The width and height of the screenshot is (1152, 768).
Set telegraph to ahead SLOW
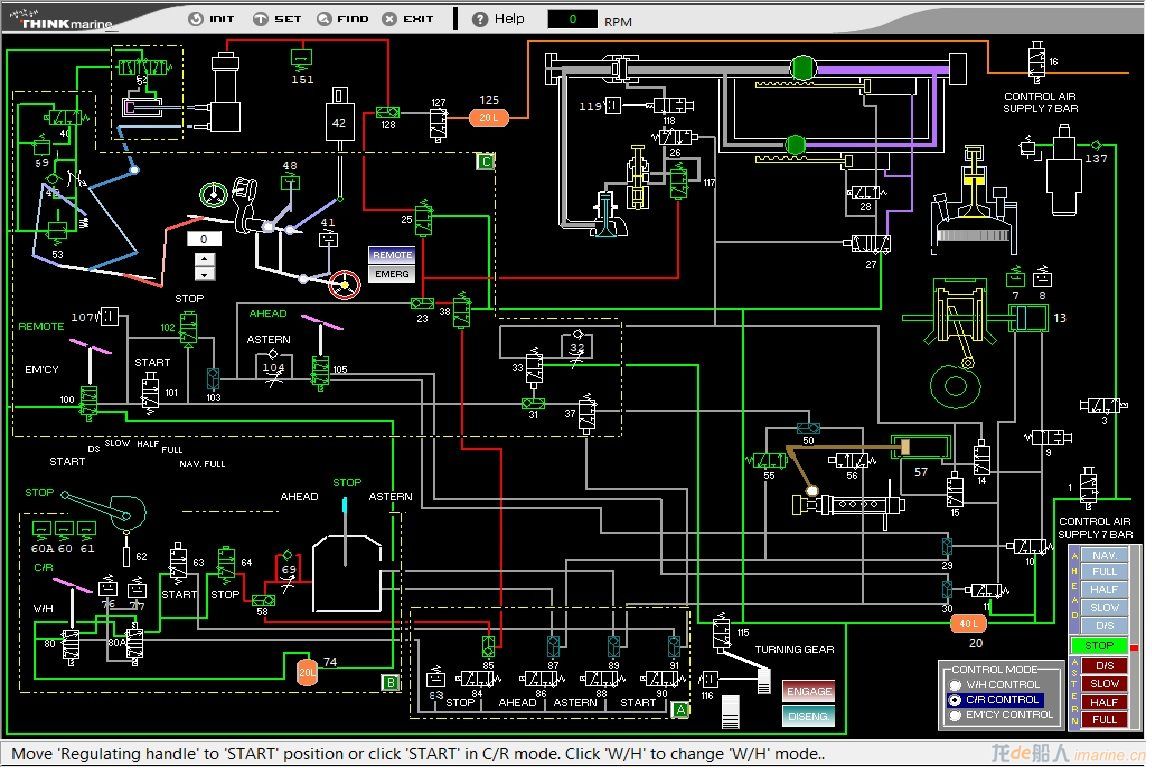point(1104,608)
